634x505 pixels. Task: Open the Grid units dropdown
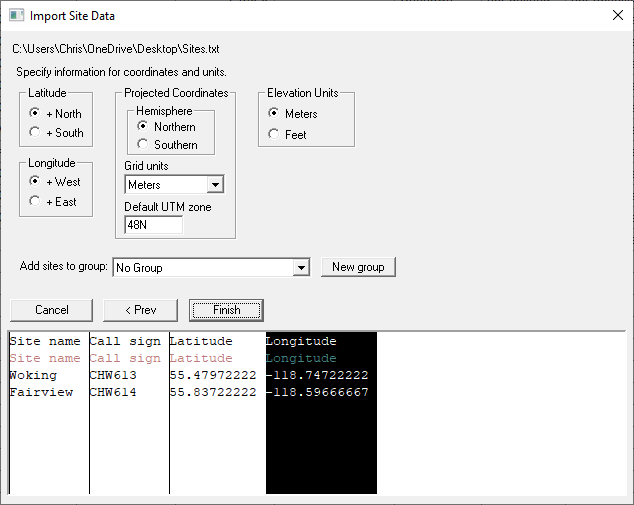(x=214, y=185)
